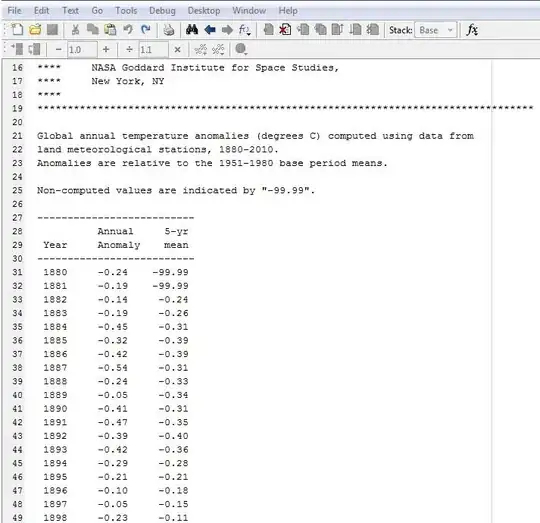Click the text 'New York, NY'
Image resolution: width=540 pixels, height=523 pixels.
[x=128, y=82]
